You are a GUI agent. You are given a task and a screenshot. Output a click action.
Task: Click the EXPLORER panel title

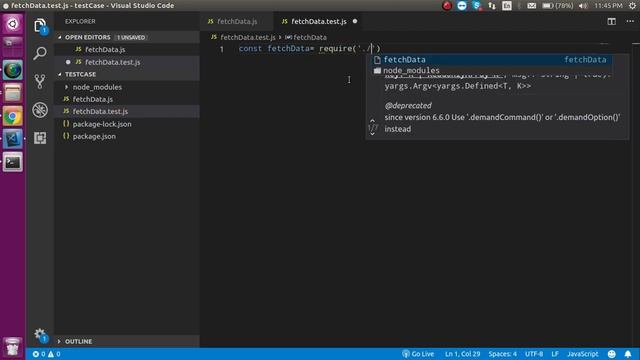80,21
